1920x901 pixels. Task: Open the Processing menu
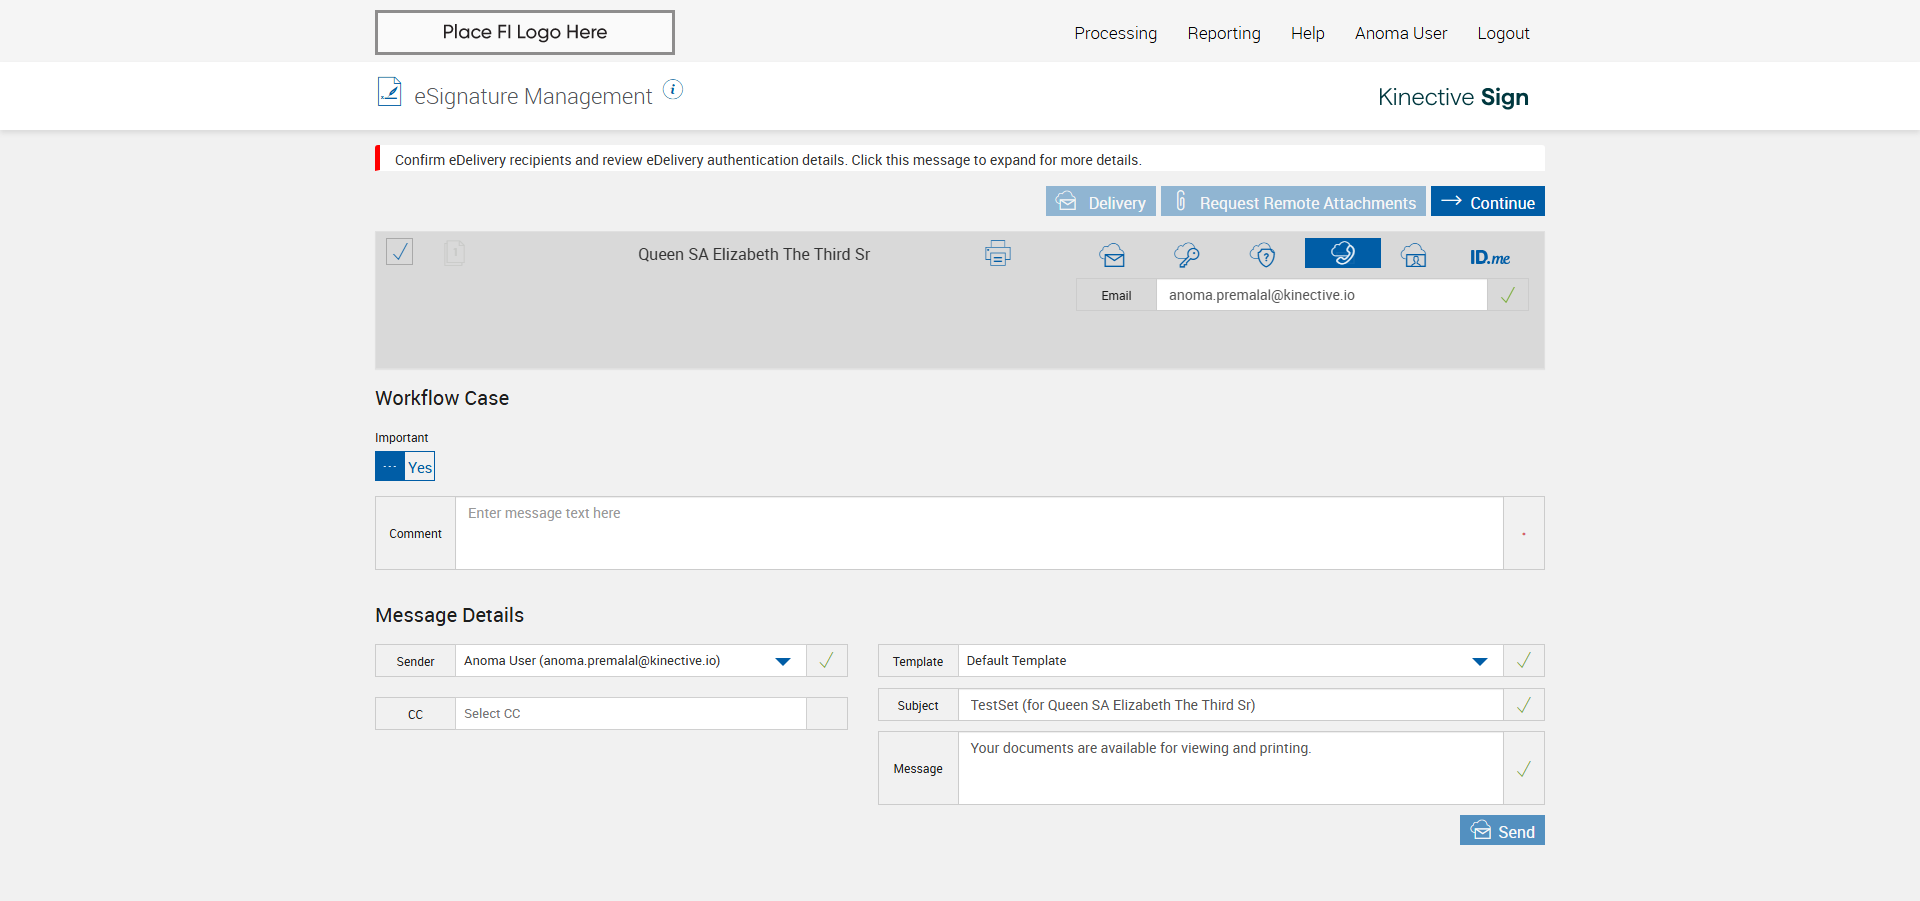pos(1115,33)
